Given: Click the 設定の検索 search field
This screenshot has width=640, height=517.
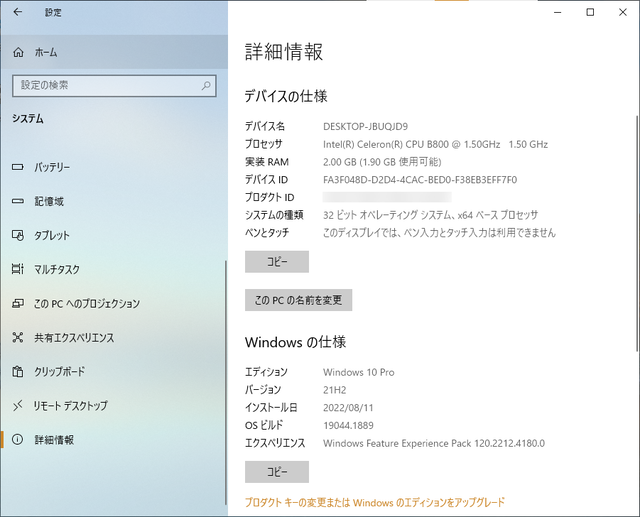Looking at the screenshot, I should [x=114, y=86].
